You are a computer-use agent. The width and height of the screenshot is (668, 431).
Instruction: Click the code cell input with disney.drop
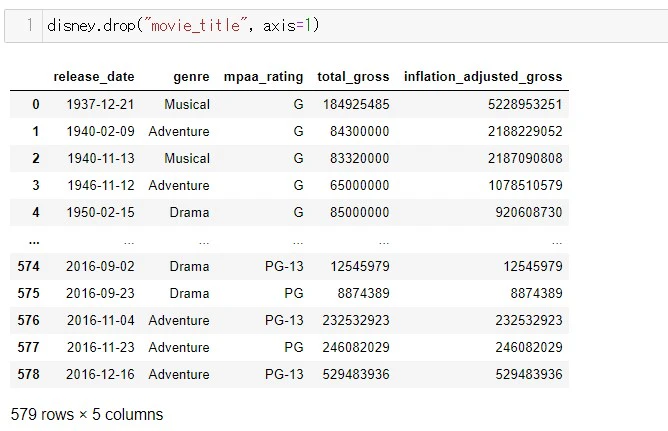(355, 26)
